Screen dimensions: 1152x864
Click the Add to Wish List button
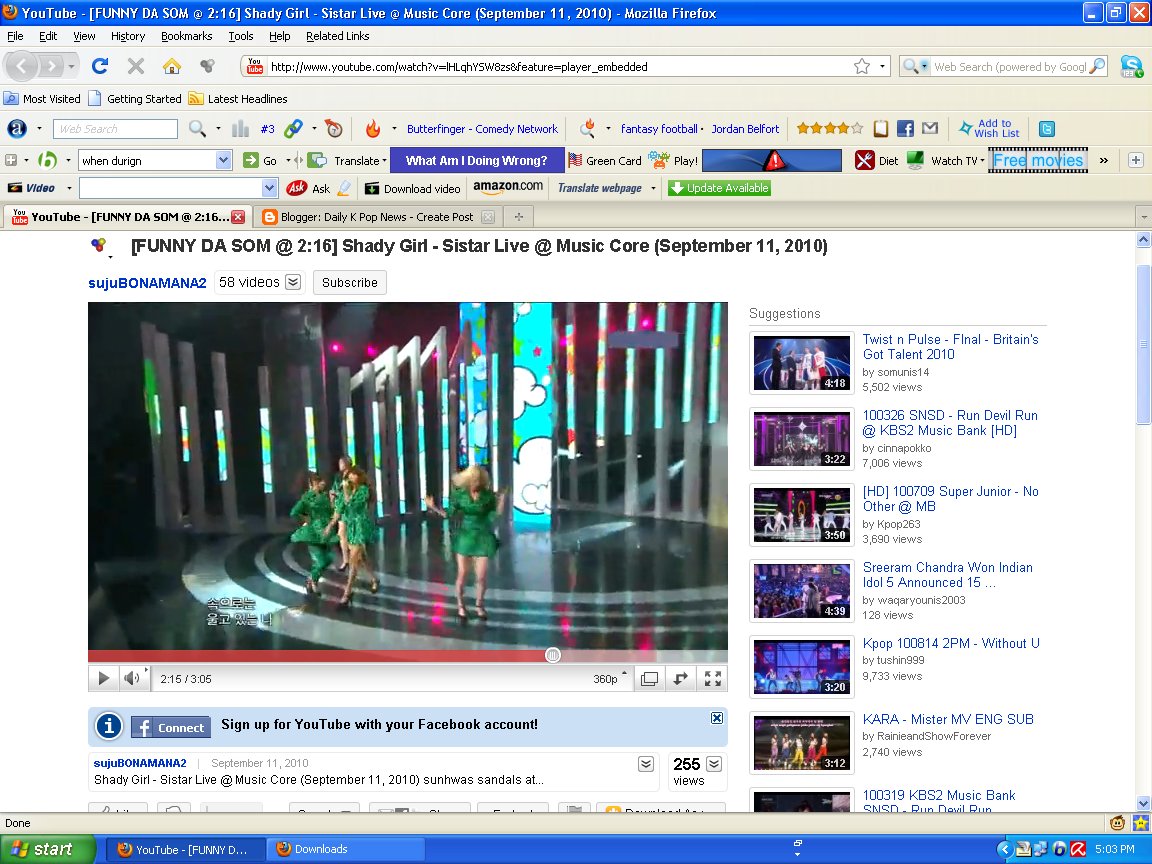990,129
